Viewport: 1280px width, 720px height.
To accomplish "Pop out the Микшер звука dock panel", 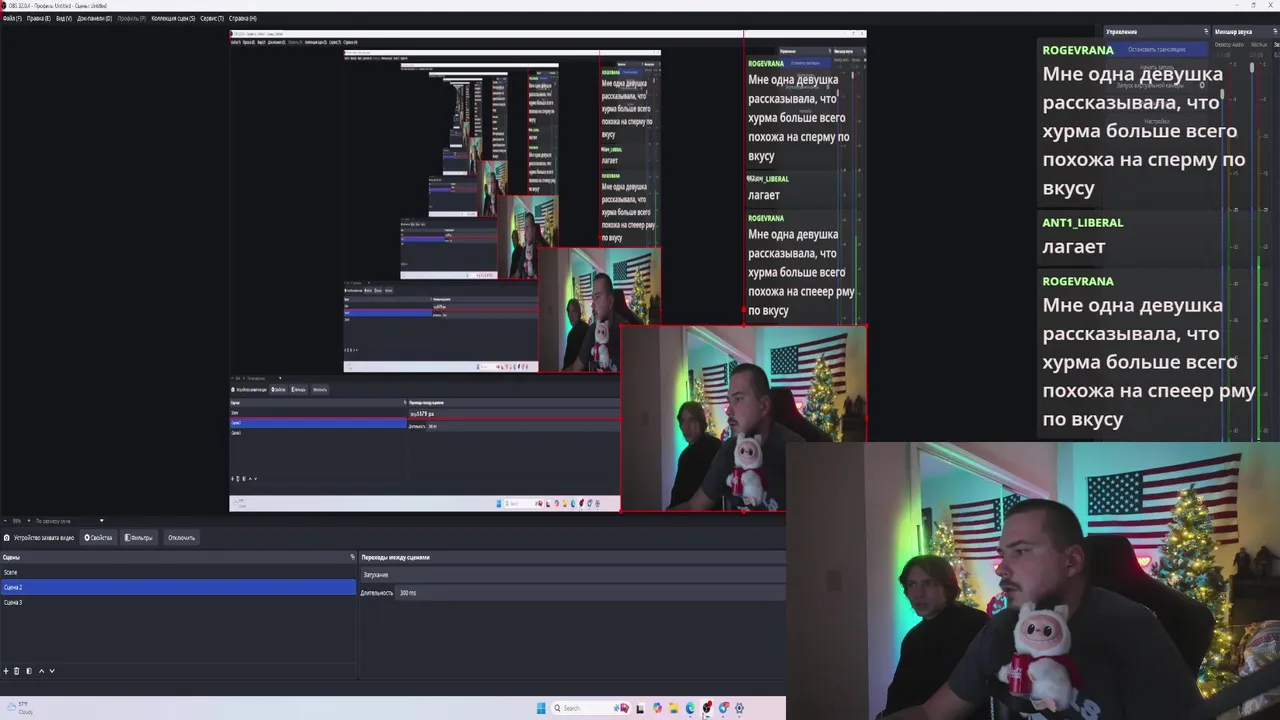I will [x=1276, y=31].
